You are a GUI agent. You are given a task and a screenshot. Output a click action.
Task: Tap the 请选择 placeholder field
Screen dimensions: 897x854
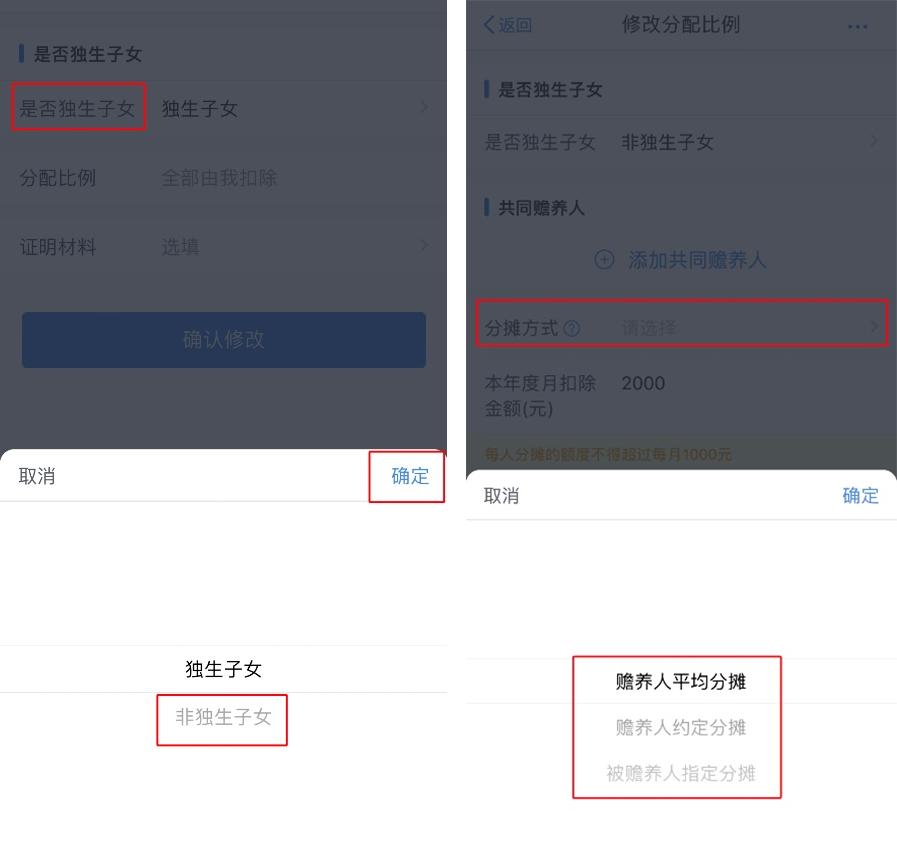[x=649, y=328]
